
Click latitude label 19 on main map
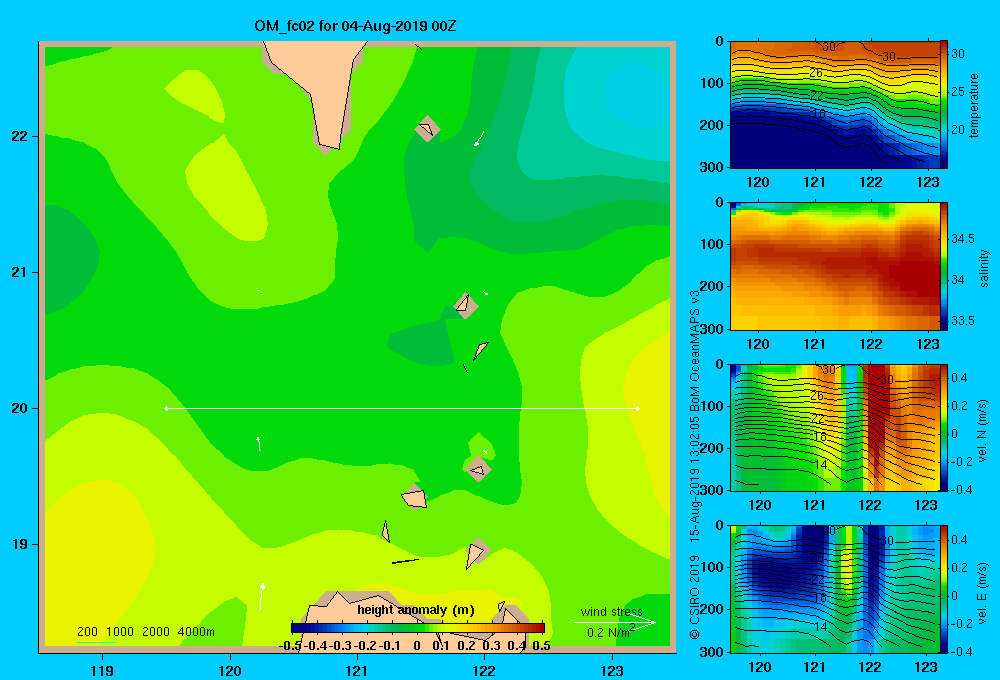pos(19,544)
